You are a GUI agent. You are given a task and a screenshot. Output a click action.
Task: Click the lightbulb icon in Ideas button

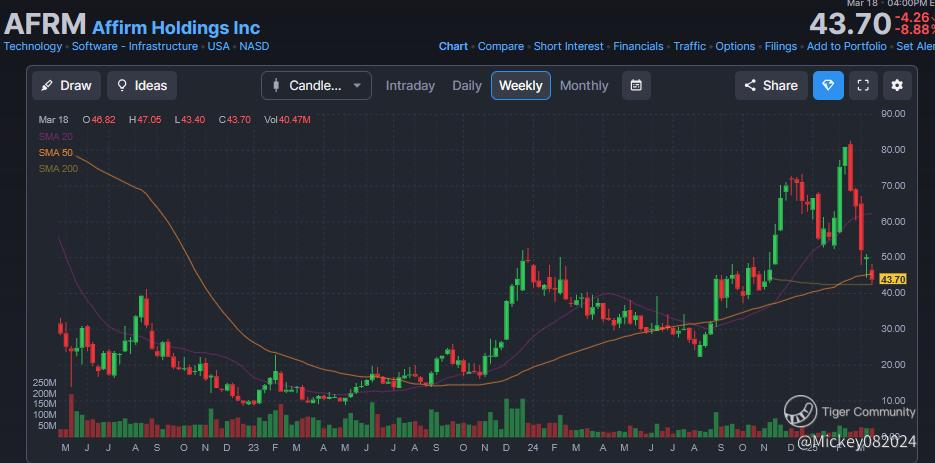click(122, 85)
